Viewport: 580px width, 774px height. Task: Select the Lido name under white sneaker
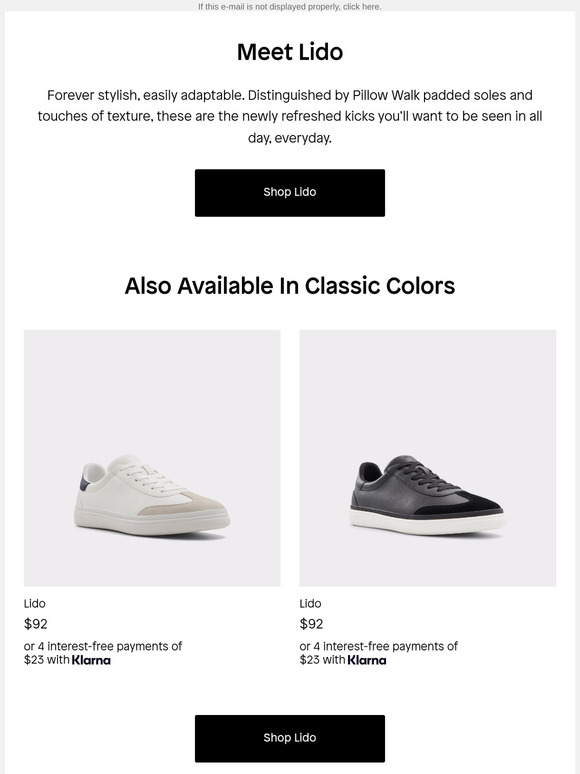pos(35,604)
